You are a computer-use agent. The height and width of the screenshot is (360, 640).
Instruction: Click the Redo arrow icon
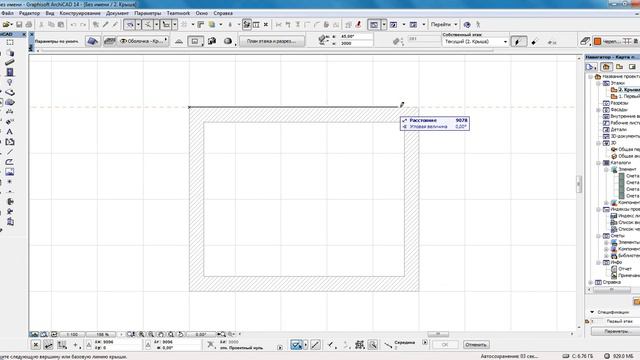(x=83, y=25)
